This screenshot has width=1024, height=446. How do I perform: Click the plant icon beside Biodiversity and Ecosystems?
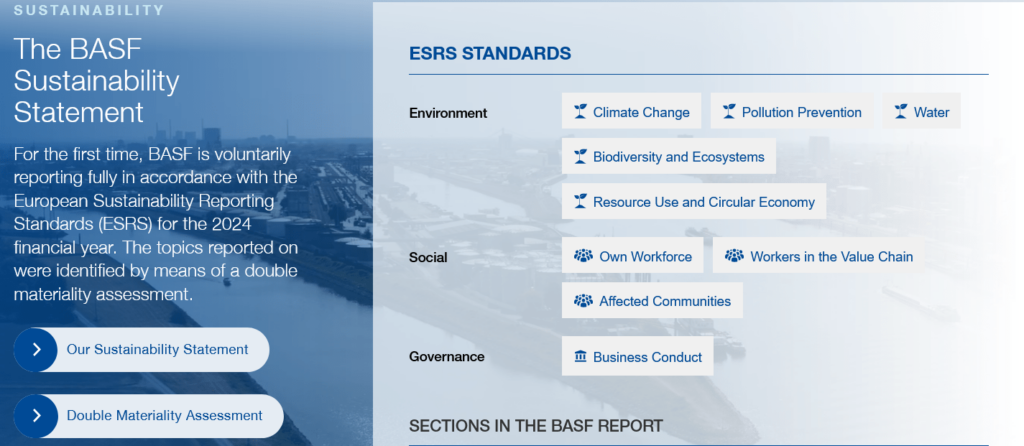click(x=580, y=157)
